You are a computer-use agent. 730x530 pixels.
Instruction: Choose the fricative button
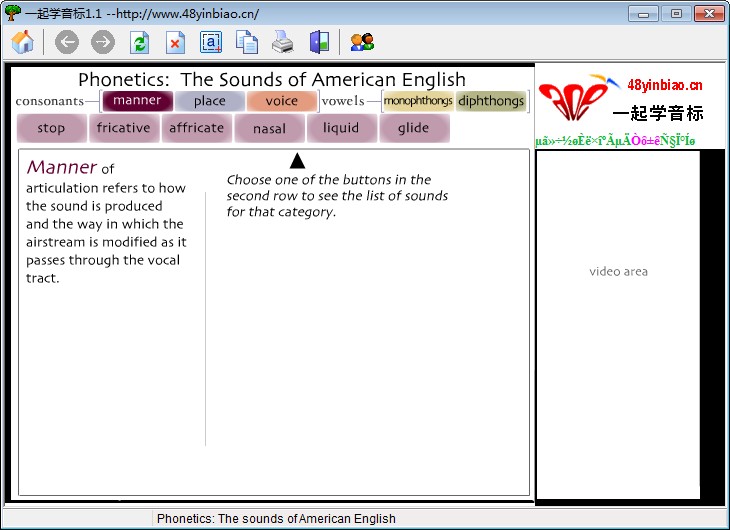[123, 128]
